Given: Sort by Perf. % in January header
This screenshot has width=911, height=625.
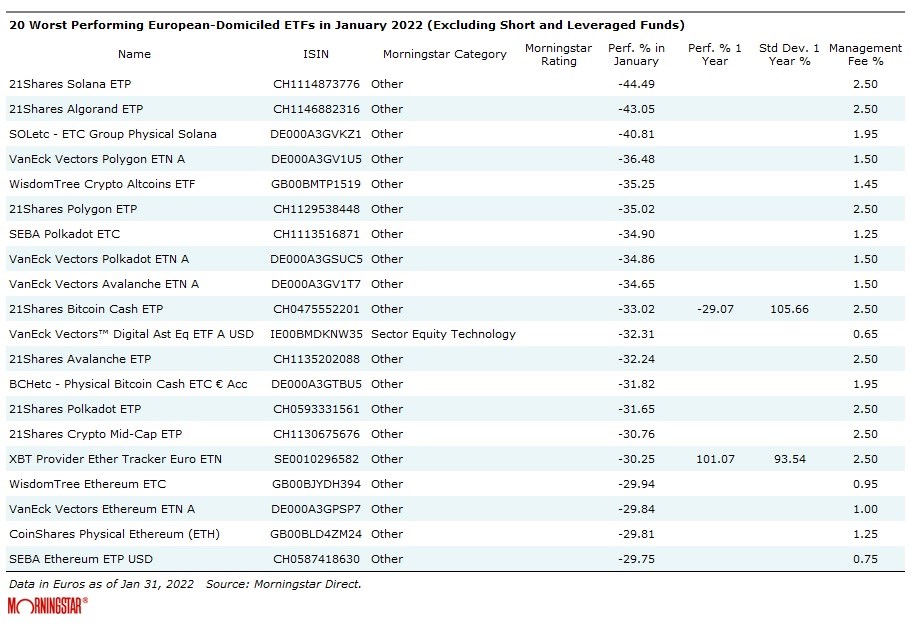Looking at the screenshot, I should tap(635, 54).
